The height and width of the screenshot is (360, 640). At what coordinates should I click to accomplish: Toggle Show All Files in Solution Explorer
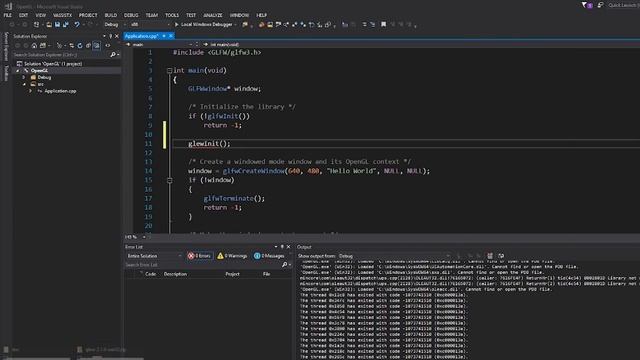96,46
